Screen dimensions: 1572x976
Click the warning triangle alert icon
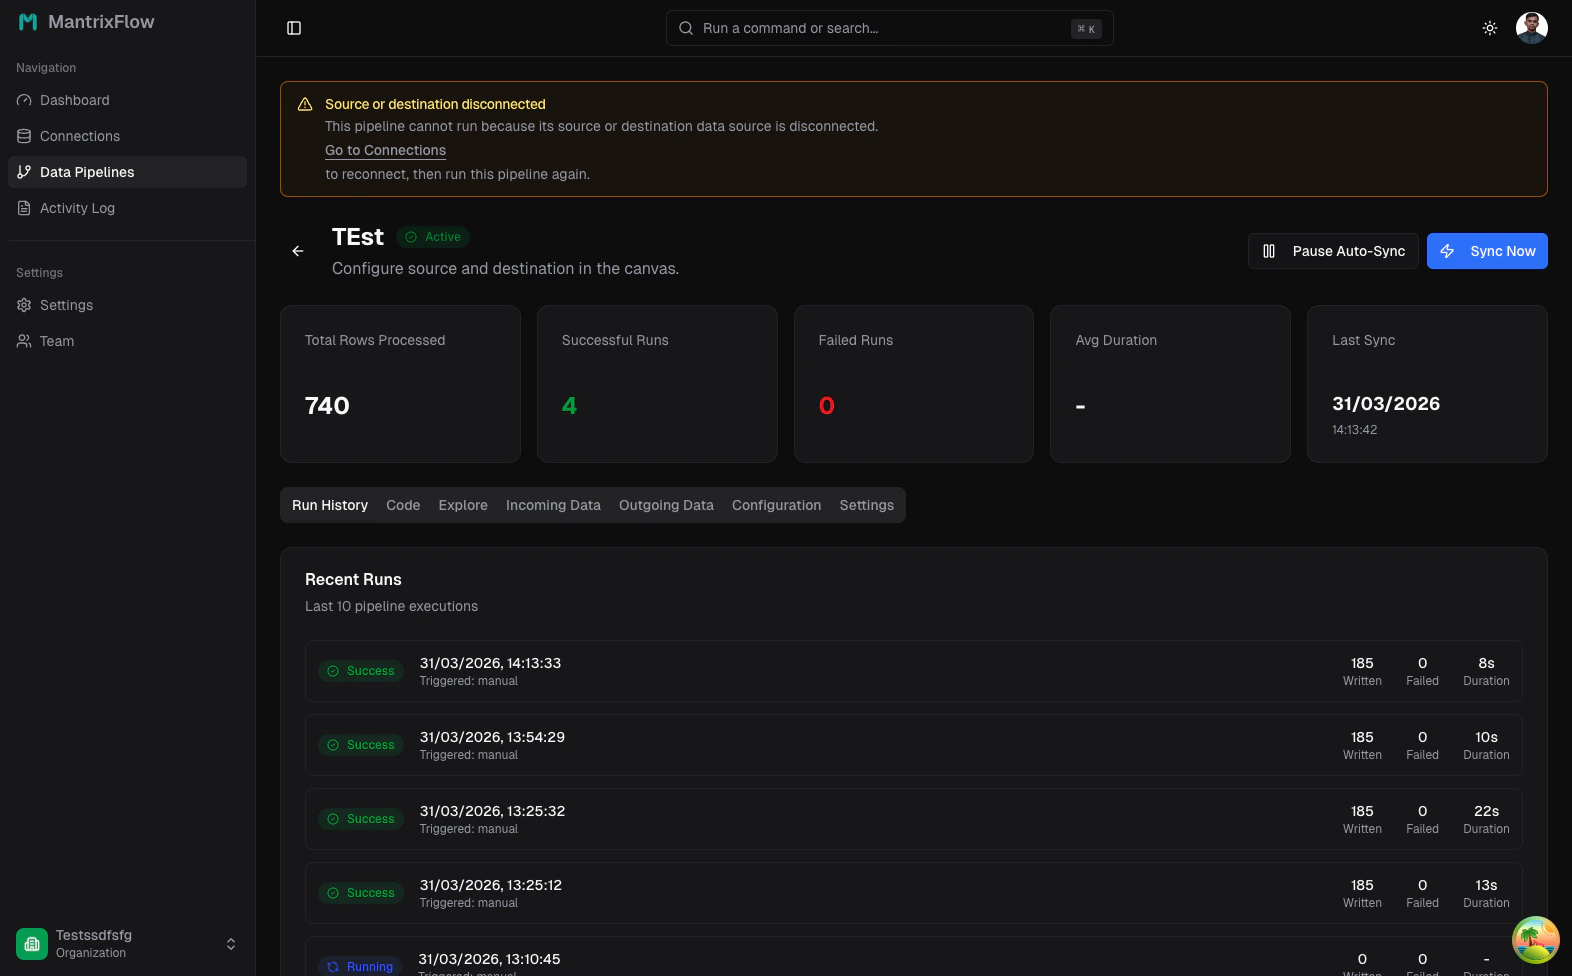[x=305, y=104]
